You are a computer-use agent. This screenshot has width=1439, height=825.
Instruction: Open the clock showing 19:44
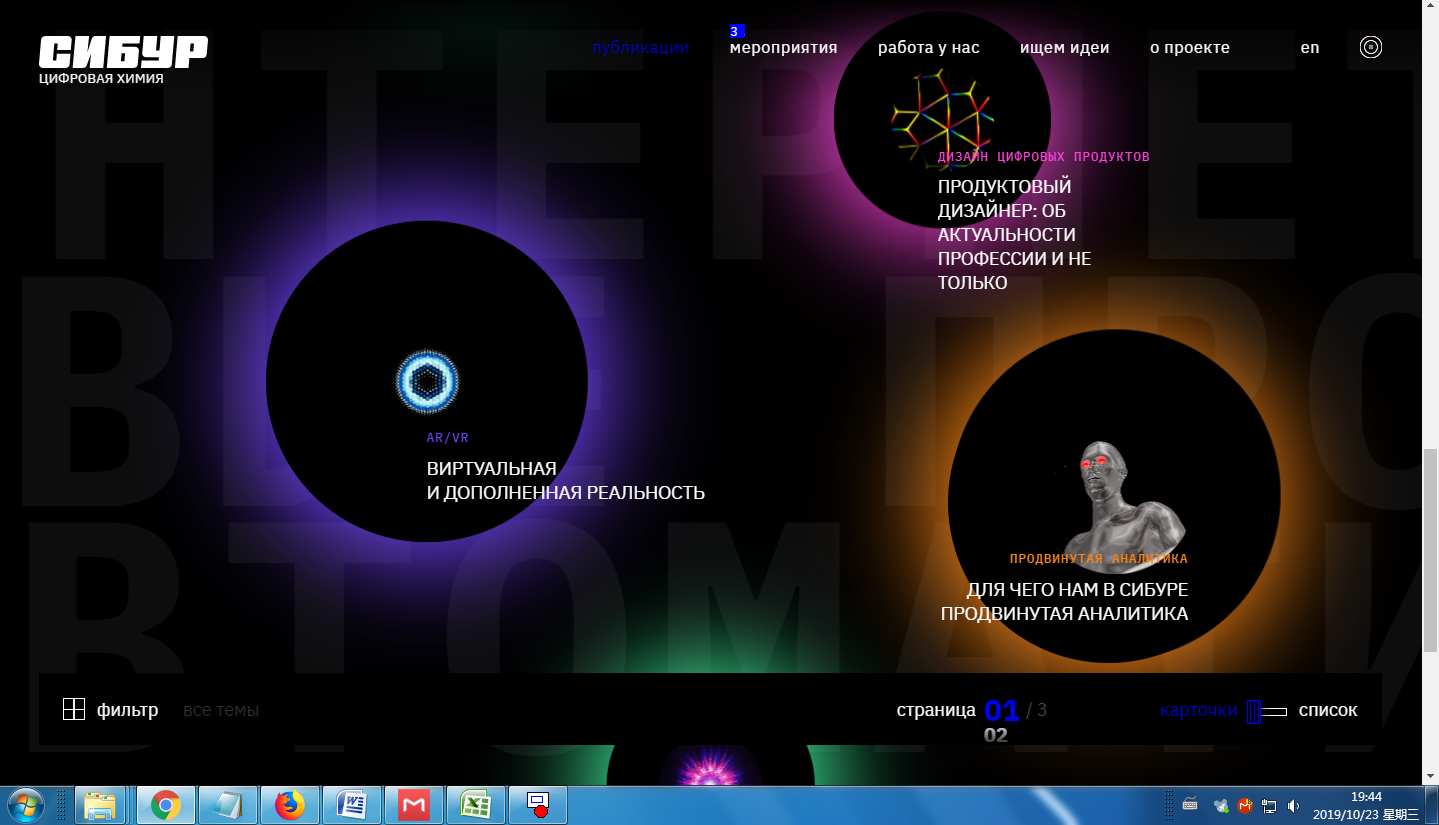(1365, 805)
